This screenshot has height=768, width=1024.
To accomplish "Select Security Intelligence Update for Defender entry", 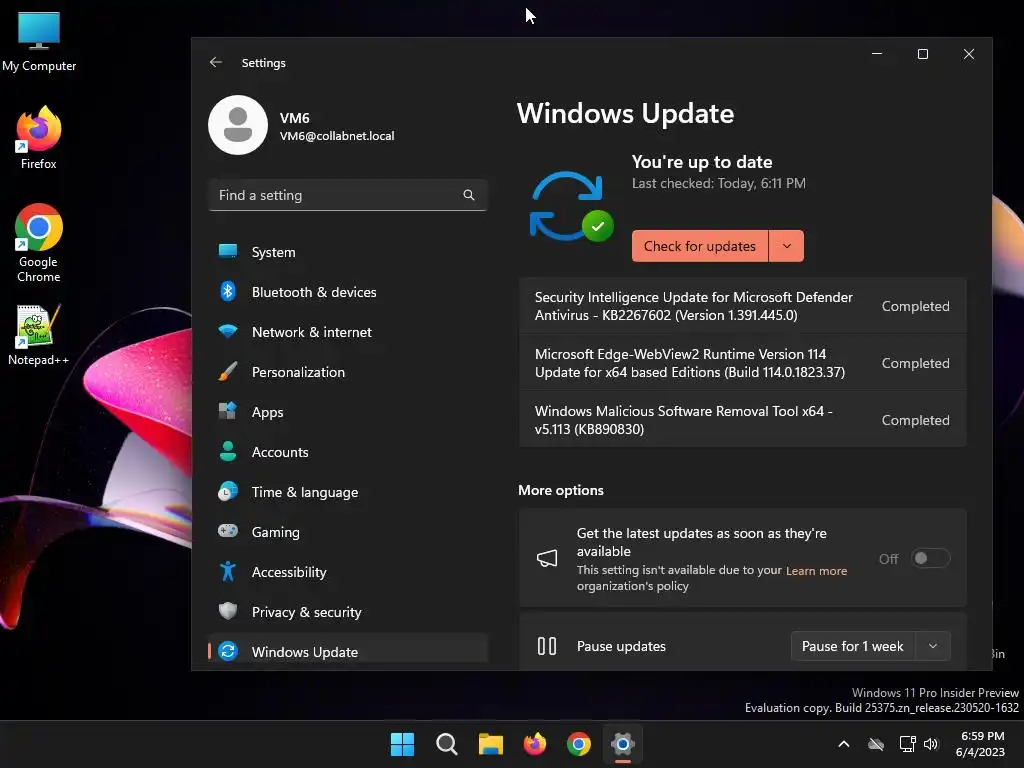I will (743, 306).
